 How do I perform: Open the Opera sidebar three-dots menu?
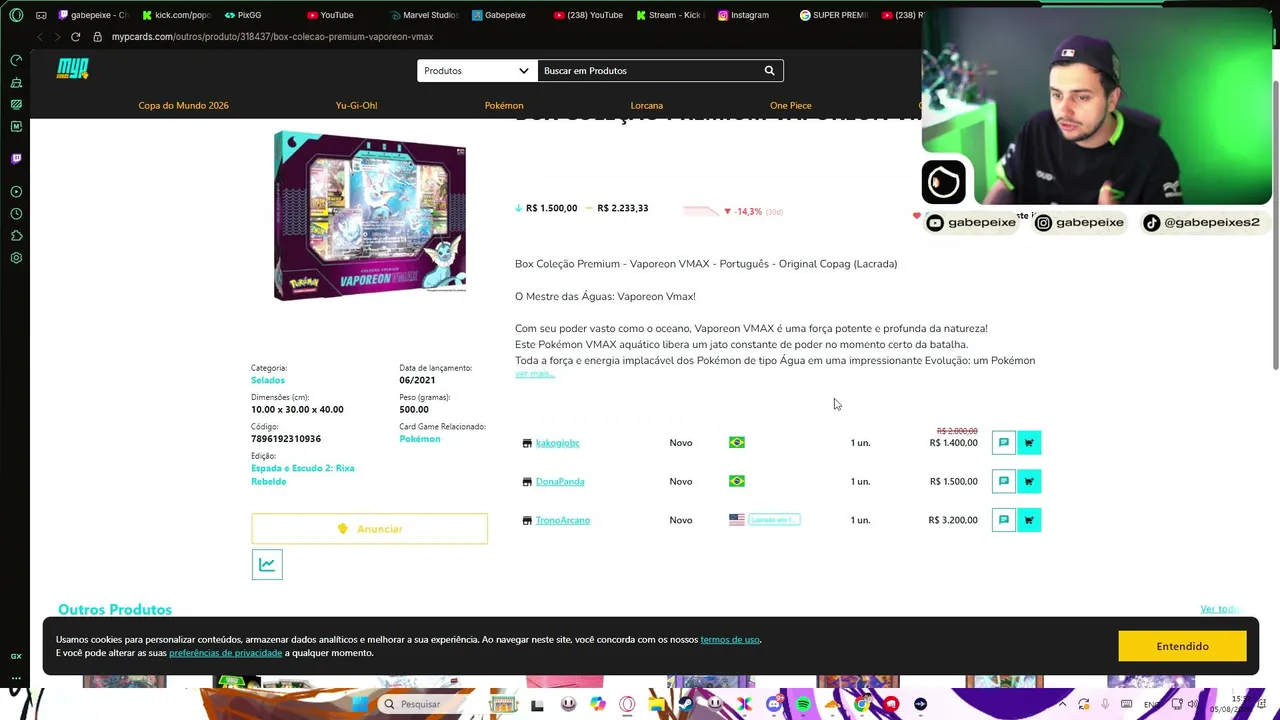[x=16, y=678]
